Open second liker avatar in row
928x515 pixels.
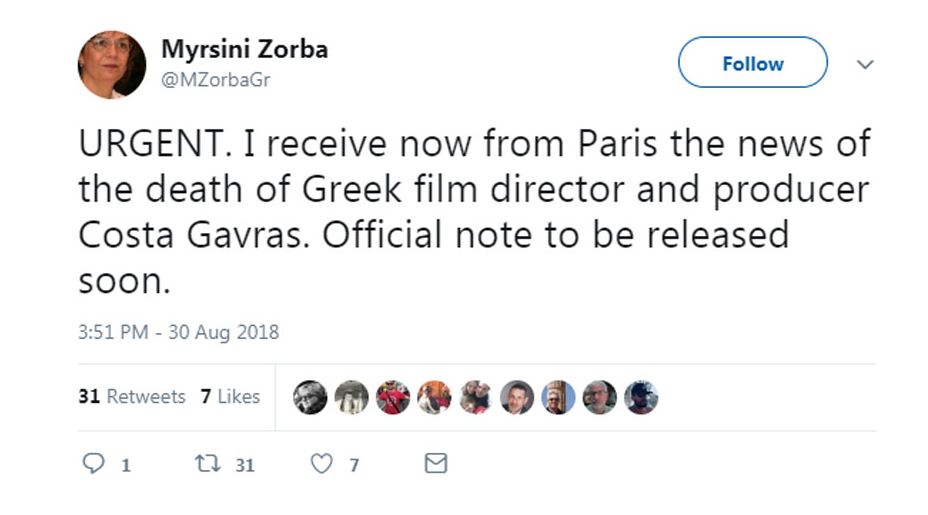coord(352,397)
